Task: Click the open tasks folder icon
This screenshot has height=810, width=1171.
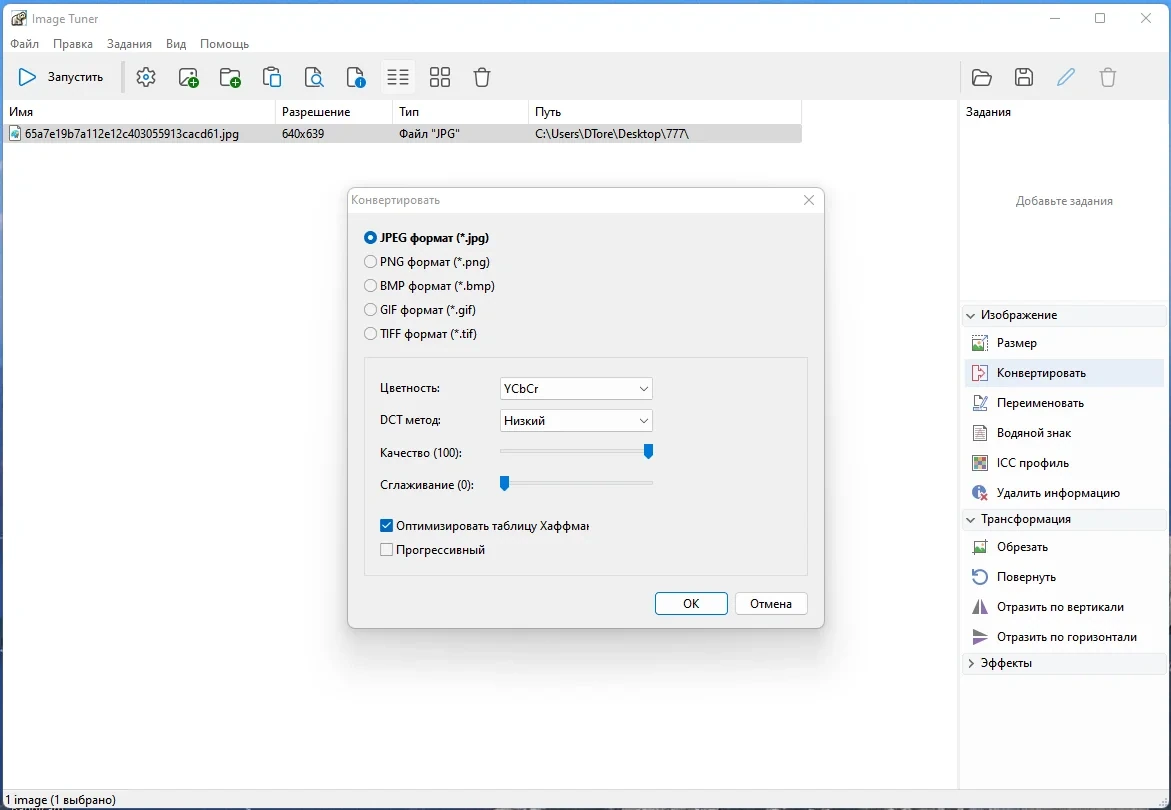Action: pos(981,77)
